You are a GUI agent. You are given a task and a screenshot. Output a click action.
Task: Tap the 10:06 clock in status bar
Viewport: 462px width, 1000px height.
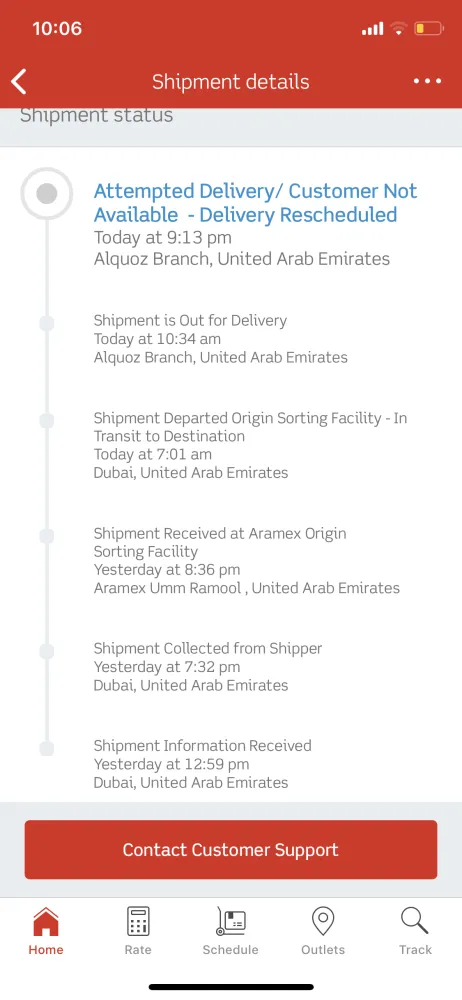click(57, 29)
